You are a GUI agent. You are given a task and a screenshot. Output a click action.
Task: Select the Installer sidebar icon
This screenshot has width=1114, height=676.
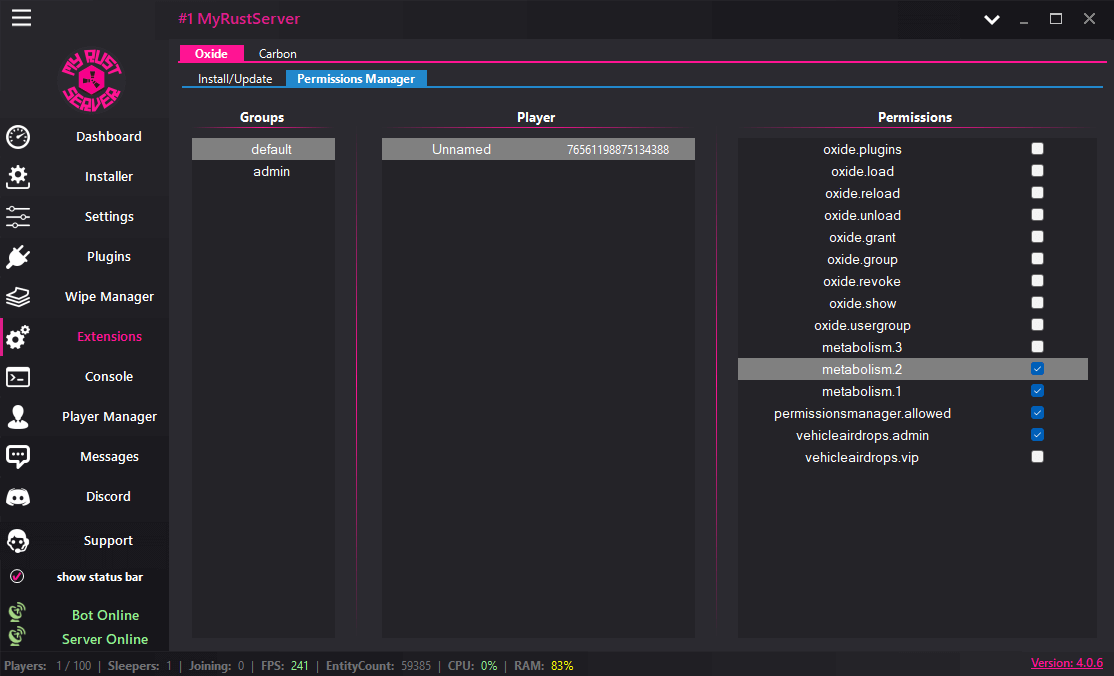click(108, 177)
